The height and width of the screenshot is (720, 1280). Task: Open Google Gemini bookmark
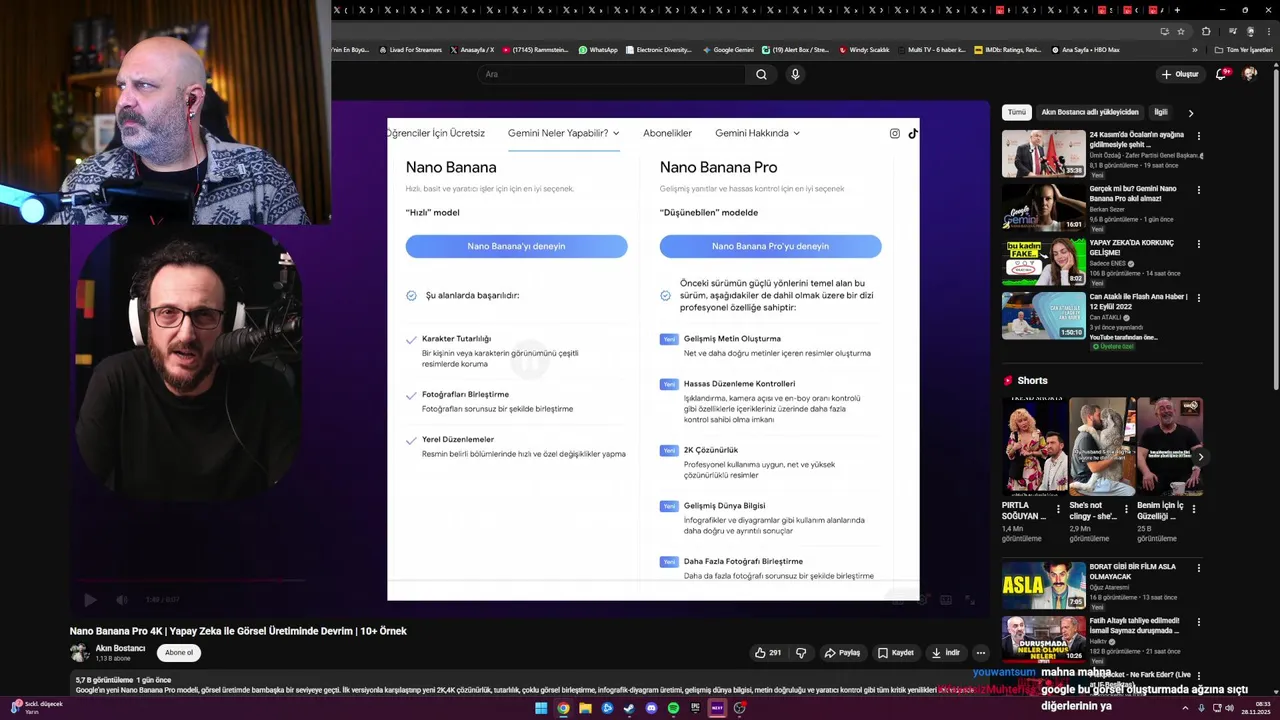point(728,50)
